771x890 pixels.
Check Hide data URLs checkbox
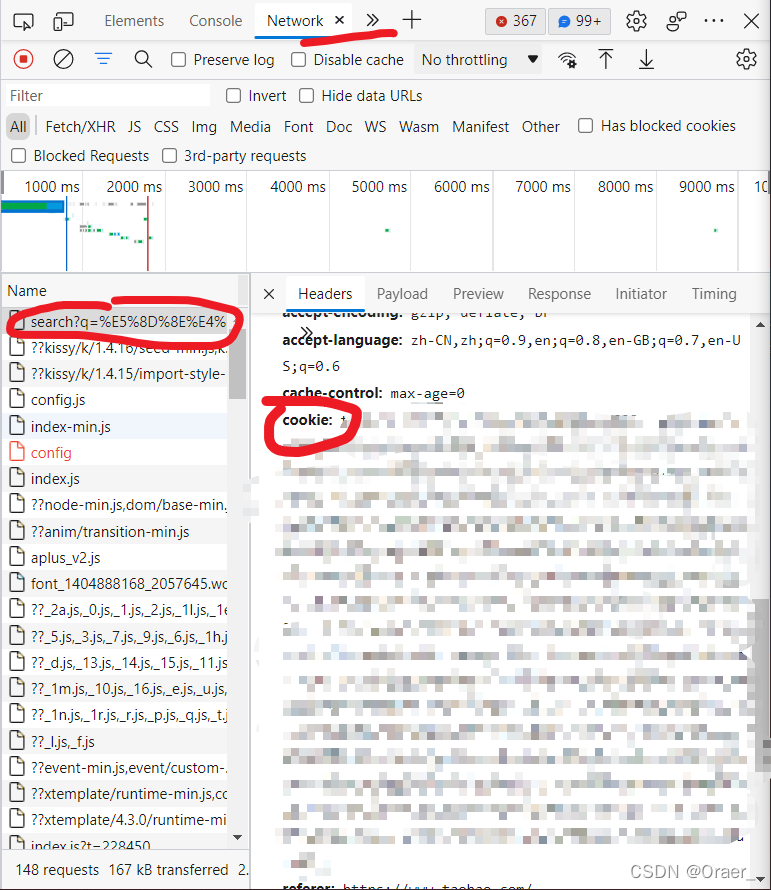(307, 95)
